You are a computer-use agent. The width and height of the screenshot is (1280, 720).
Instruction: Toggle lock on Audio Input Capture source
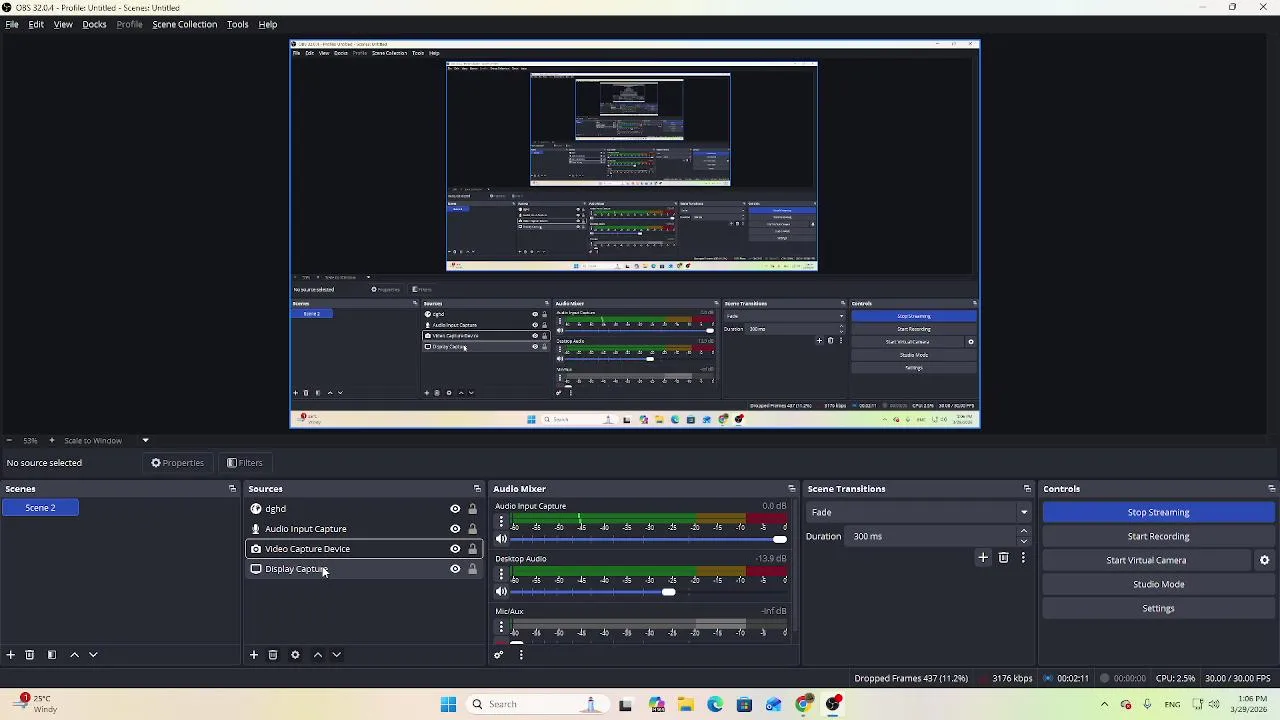(473, 529)
